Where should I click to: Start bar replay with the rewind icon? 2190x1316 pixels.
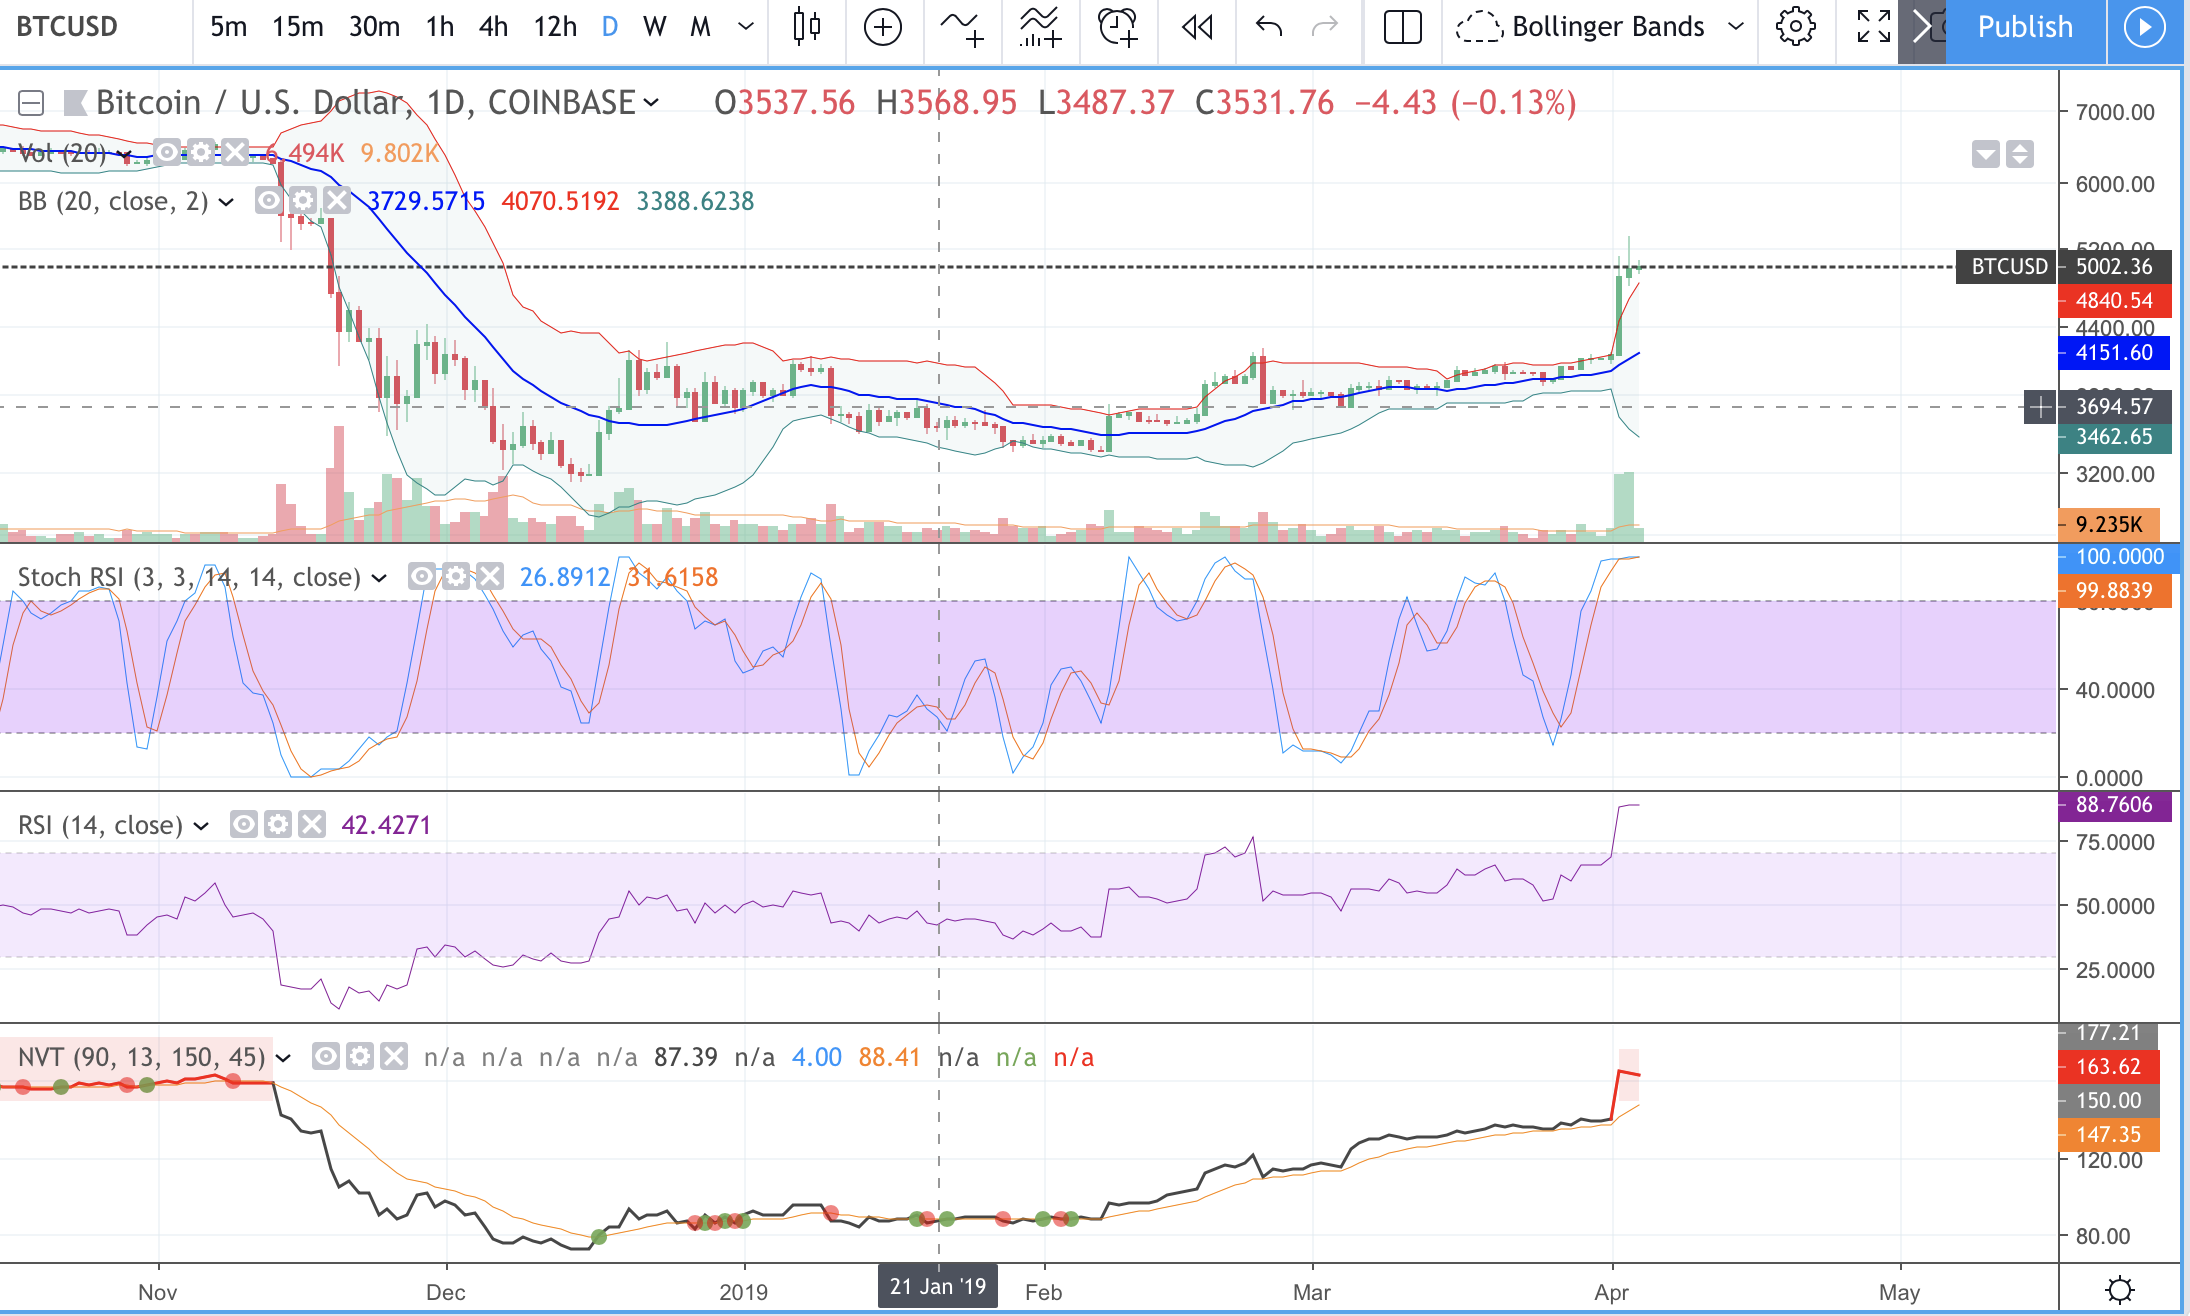pos(1197,27)
